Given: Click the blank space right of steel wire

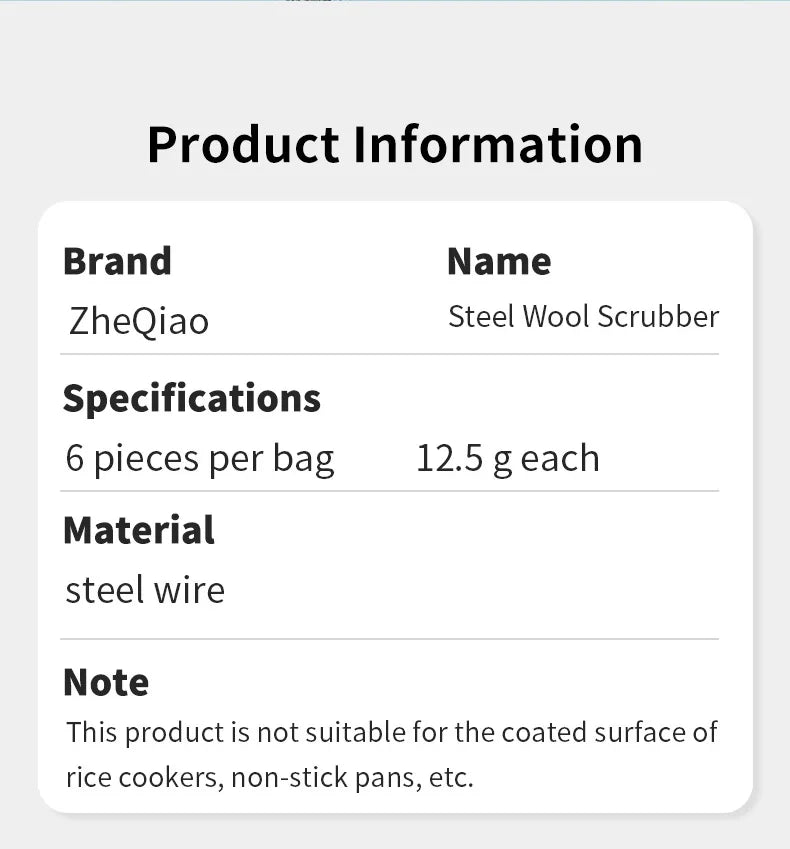Looking at the screenshot, I should (x=471, y=590).
